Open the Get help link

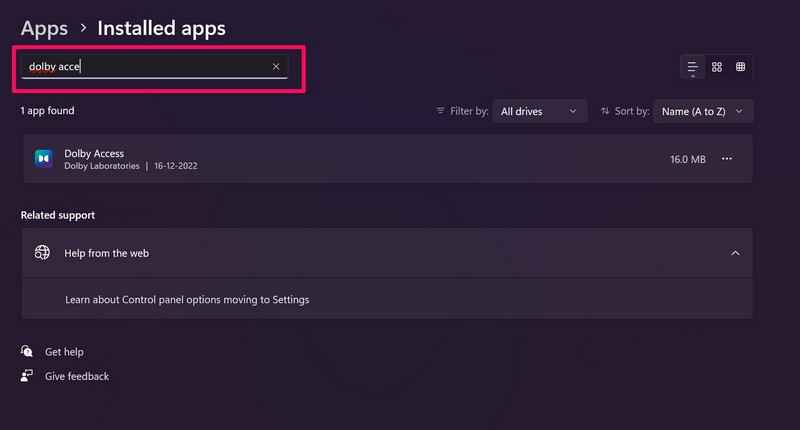[64, 352]
